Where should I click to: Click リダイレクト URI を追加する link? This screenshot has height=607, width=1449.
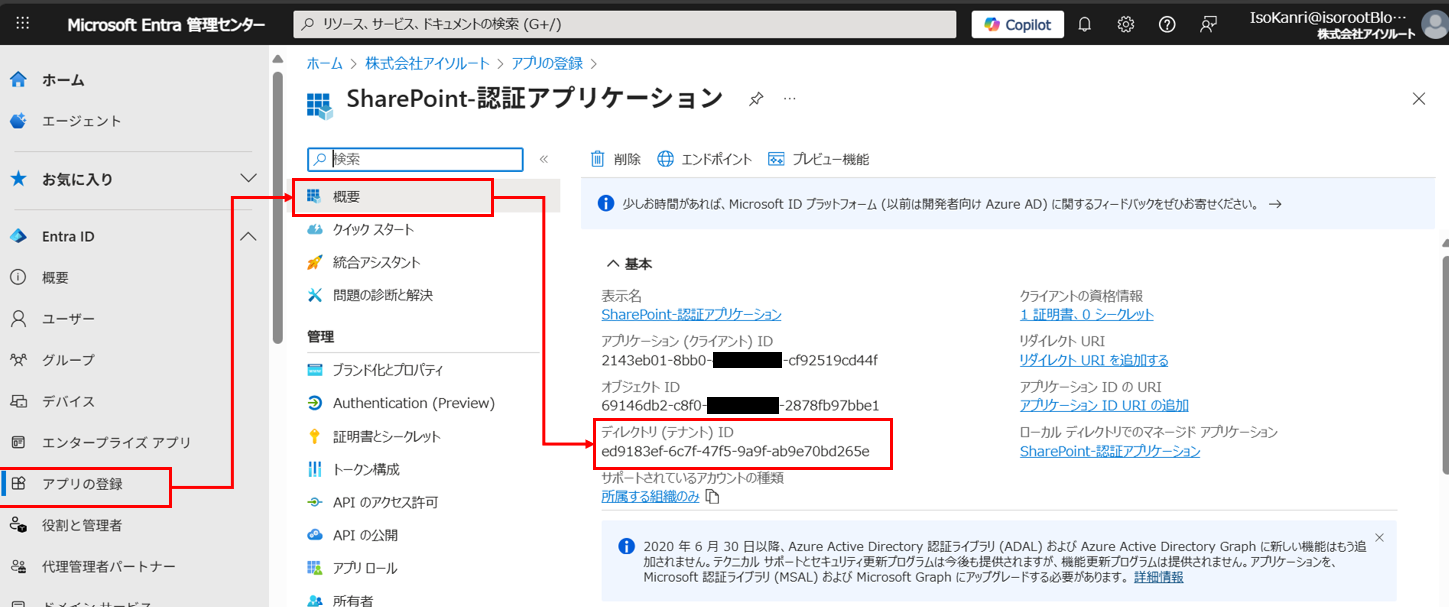tap(1094, 360)
